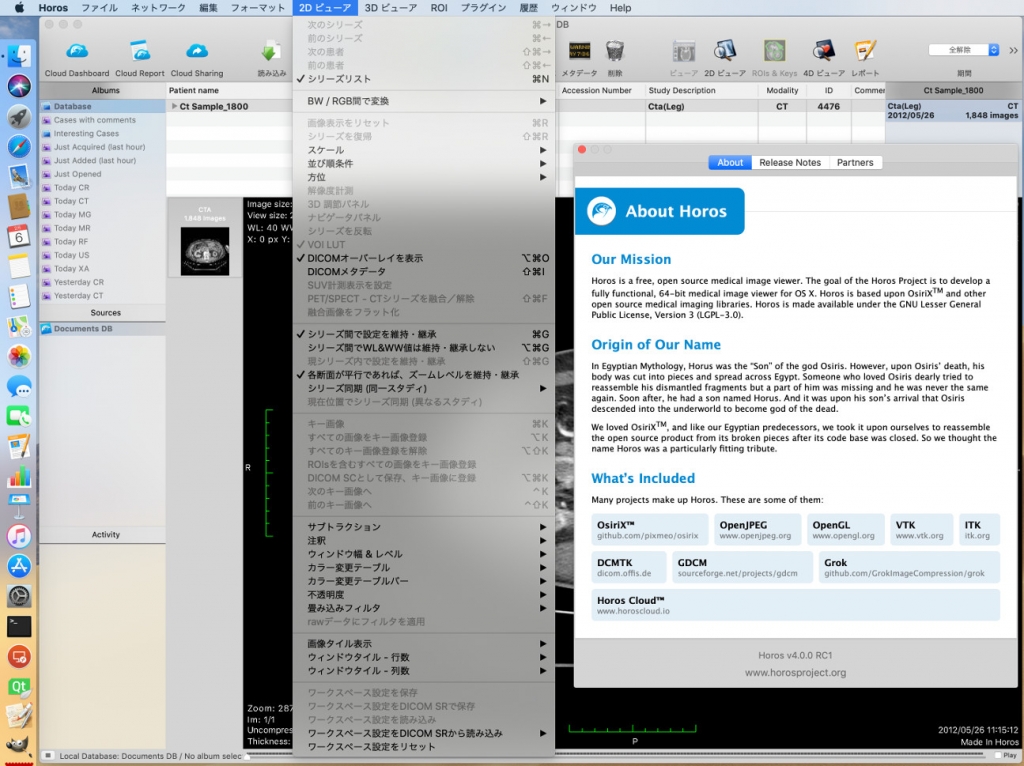1024x766 pixels.
Task: Expand the 画像タイル表示 submenu
Action: pos(424,643)
